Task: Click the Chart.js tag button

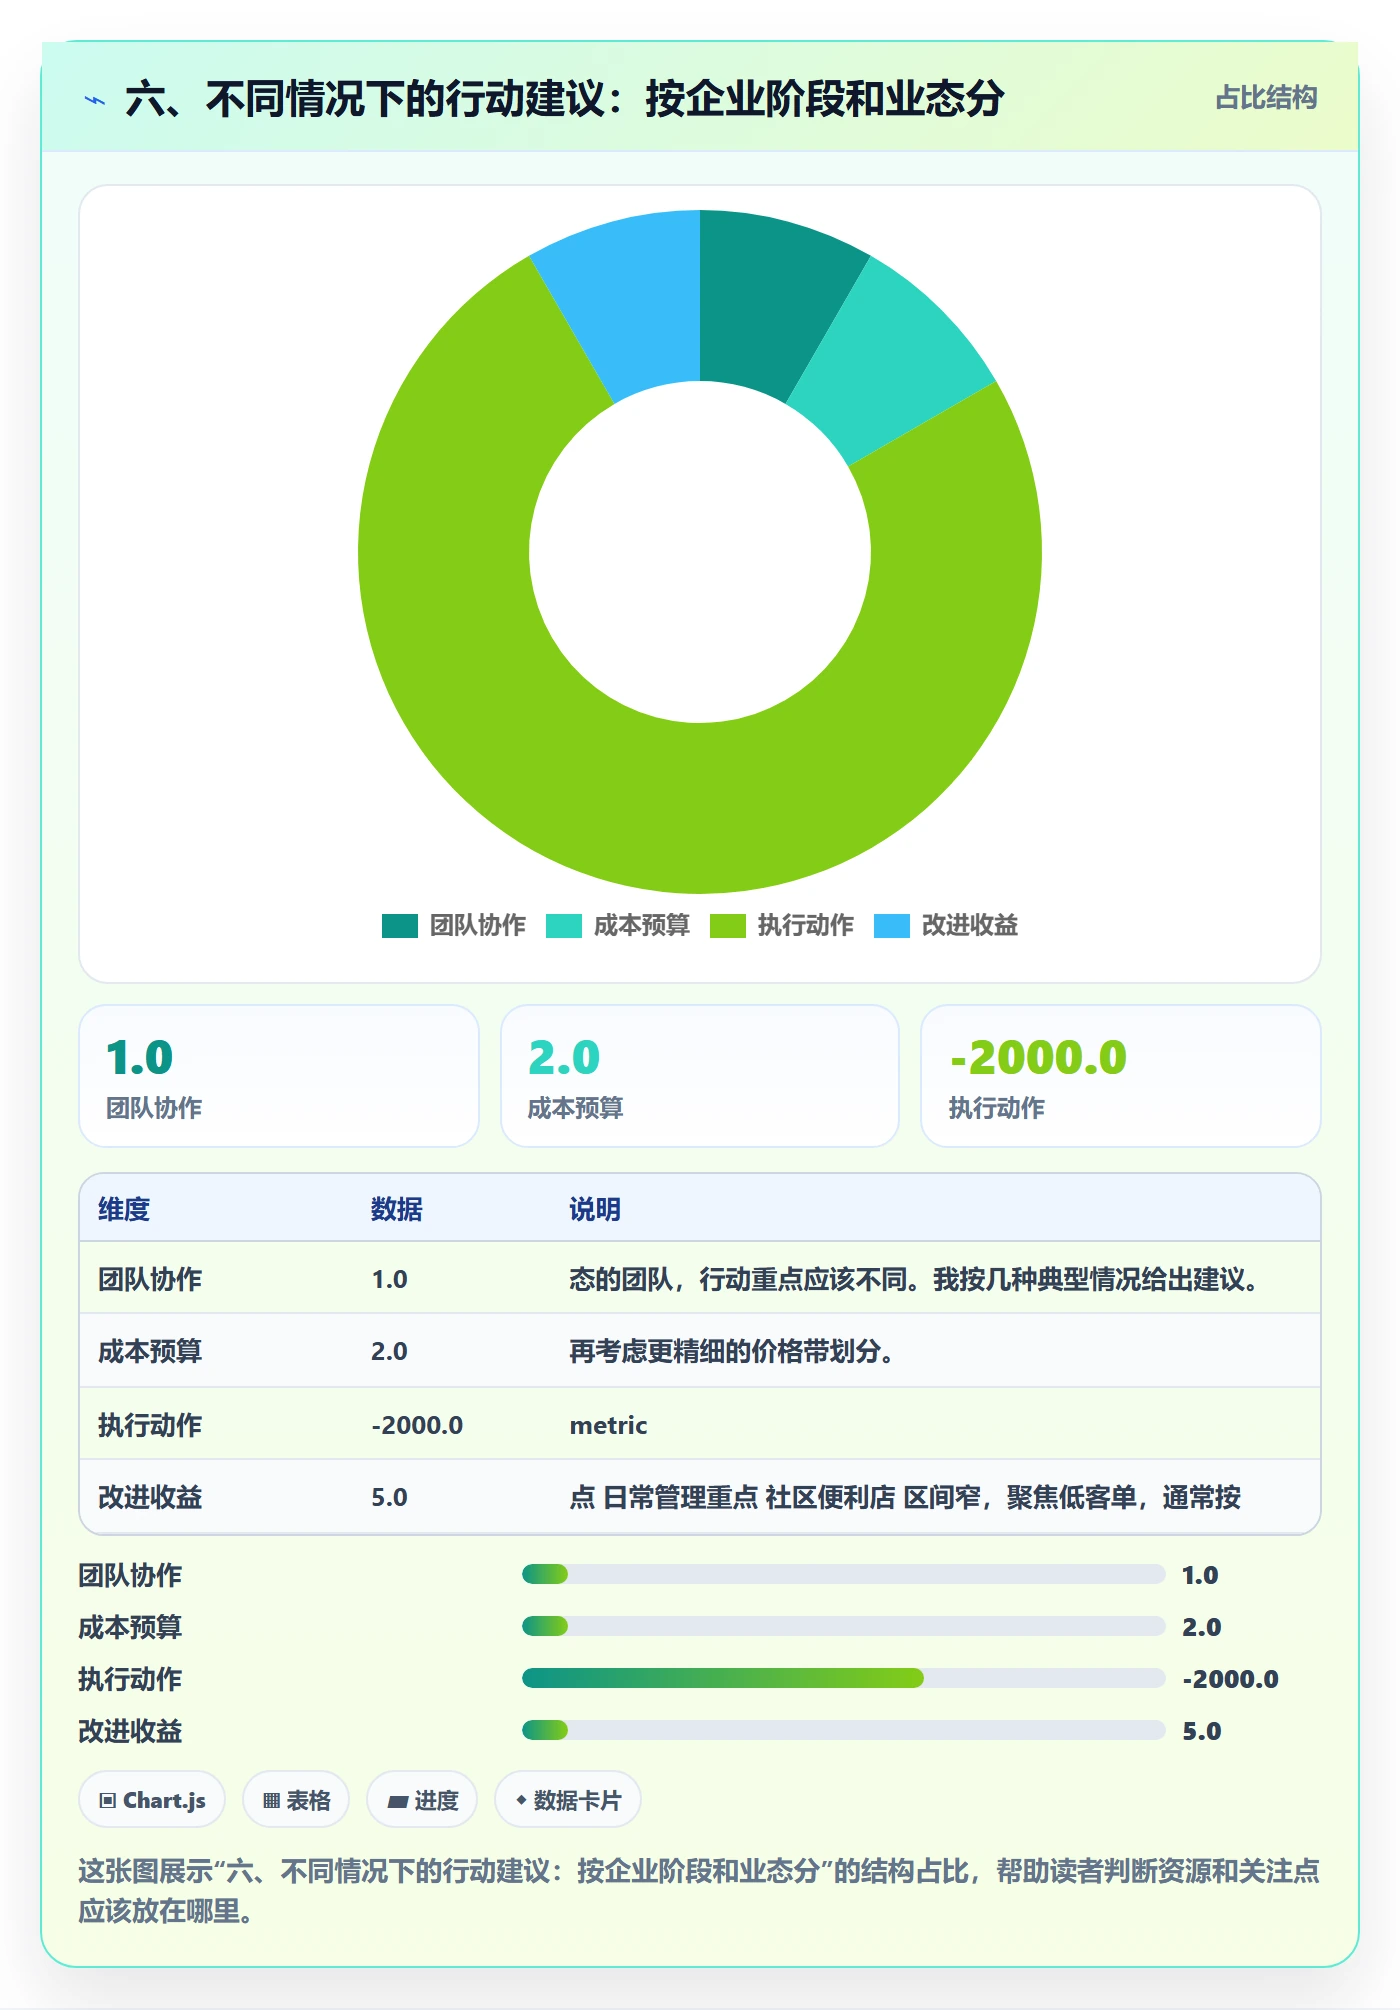Action: coord(152,1800)
